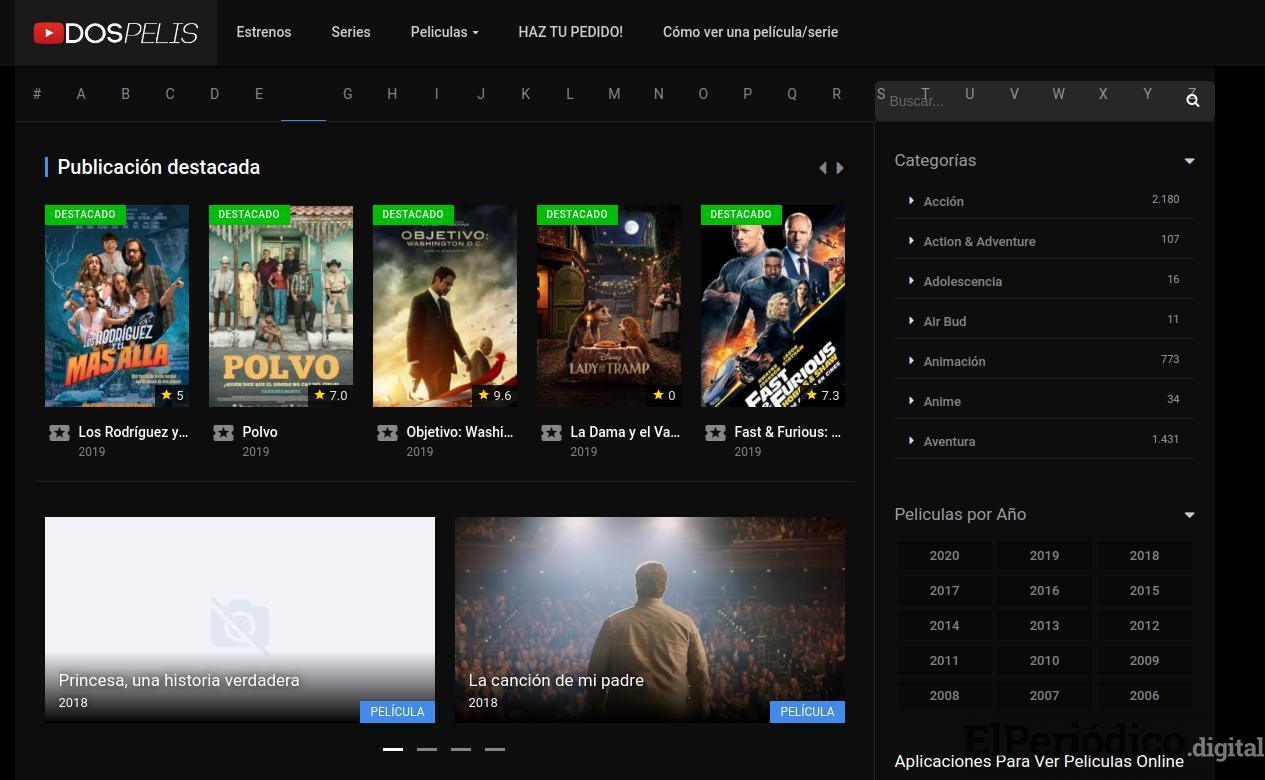Open HAZ TU PEDIDO! page
This screenshot has height=780, width=1265.
570,32
